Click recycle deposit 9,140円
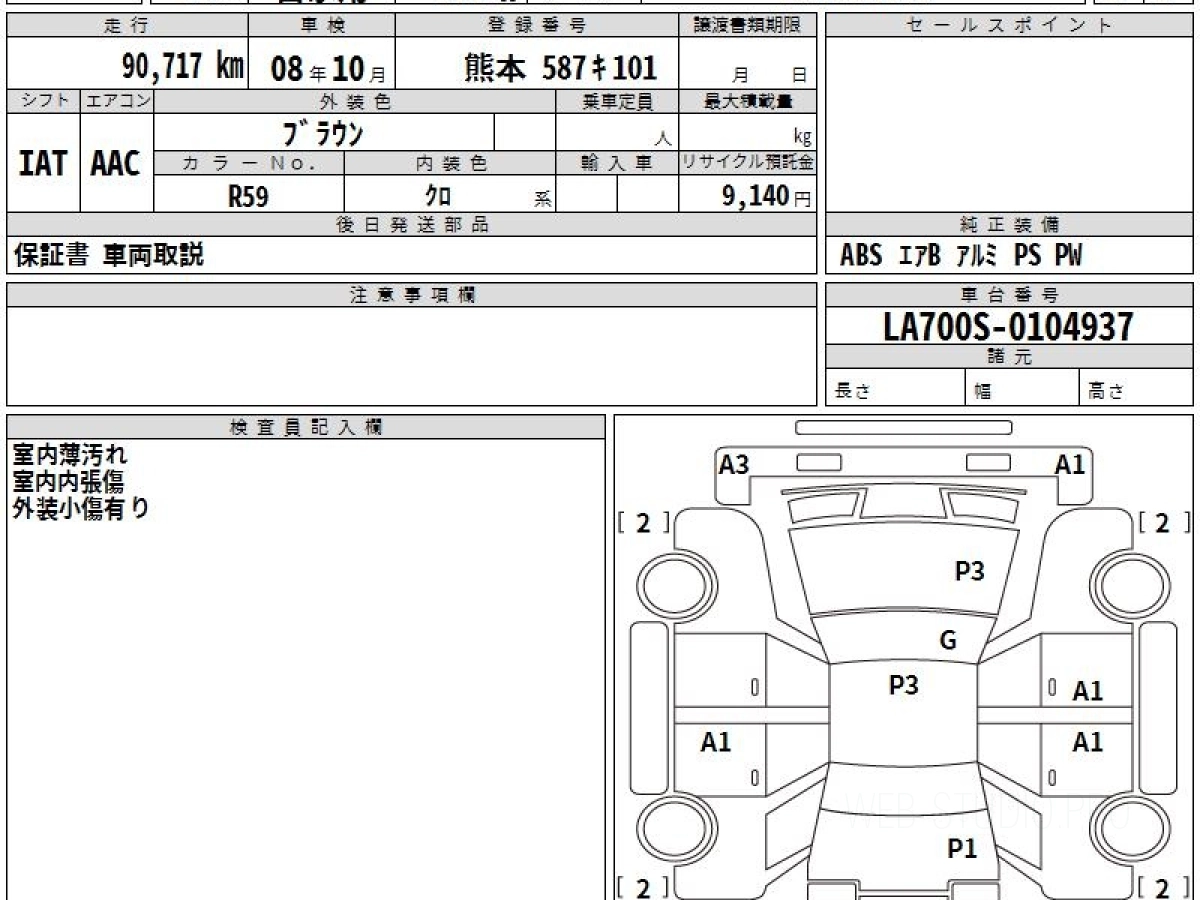1200x900 pixels. point(767,196)
